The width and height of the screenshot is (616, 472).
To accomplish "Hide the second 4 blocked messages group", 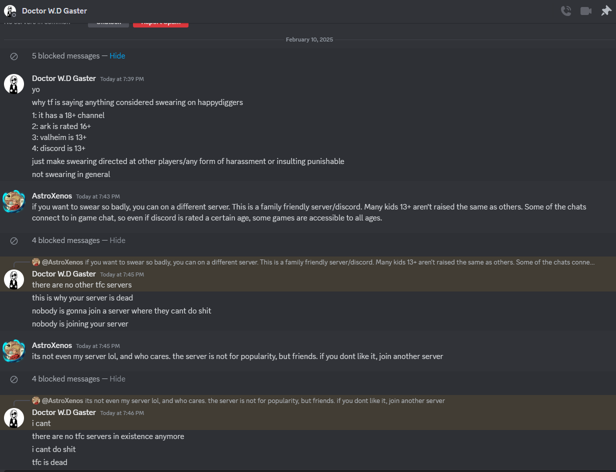I will point(117,379).
